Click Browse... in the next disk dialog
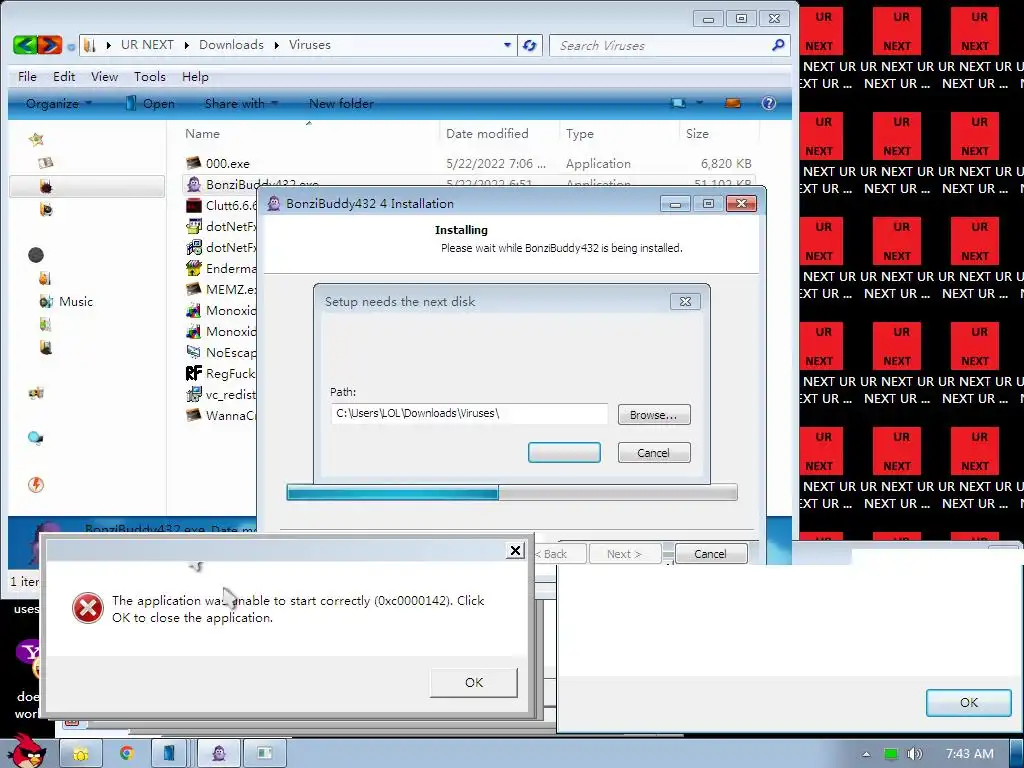1024x768 pixels. click(x=654, y=415)
